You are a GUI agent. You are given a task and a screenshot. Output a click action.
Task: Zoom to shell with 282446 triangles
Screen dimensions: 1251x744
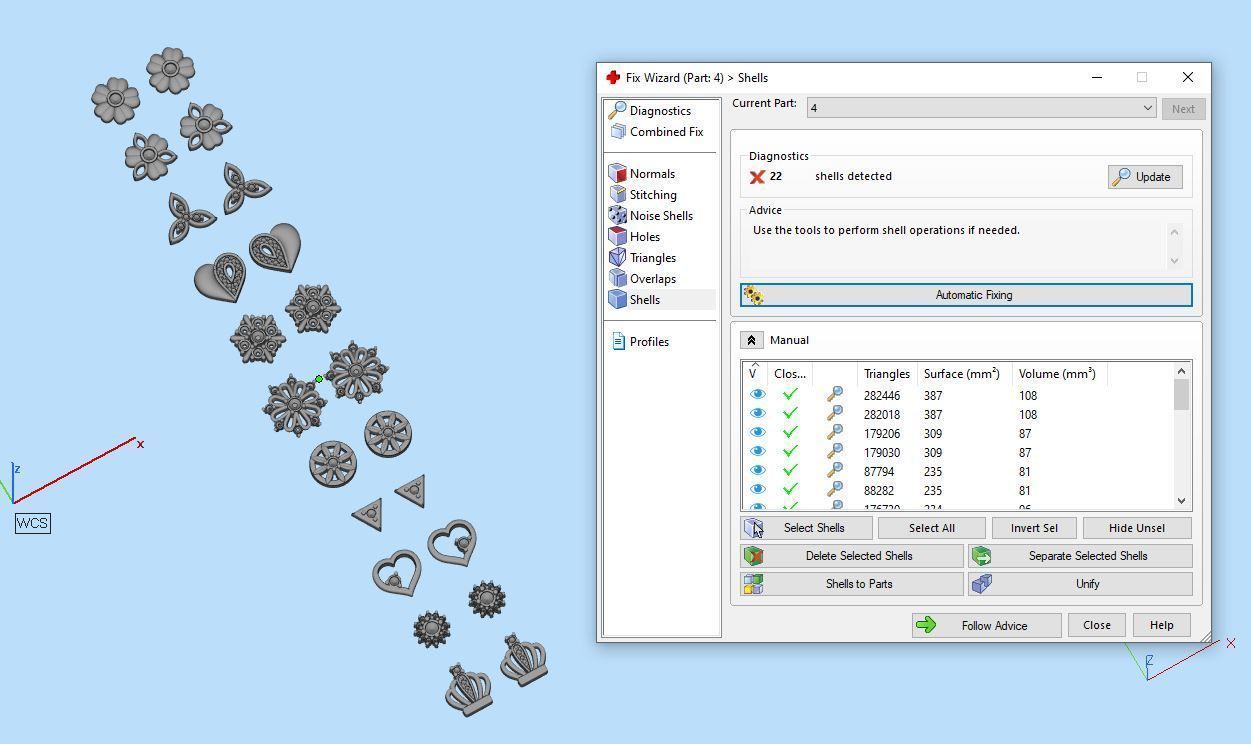pos(835,395)
